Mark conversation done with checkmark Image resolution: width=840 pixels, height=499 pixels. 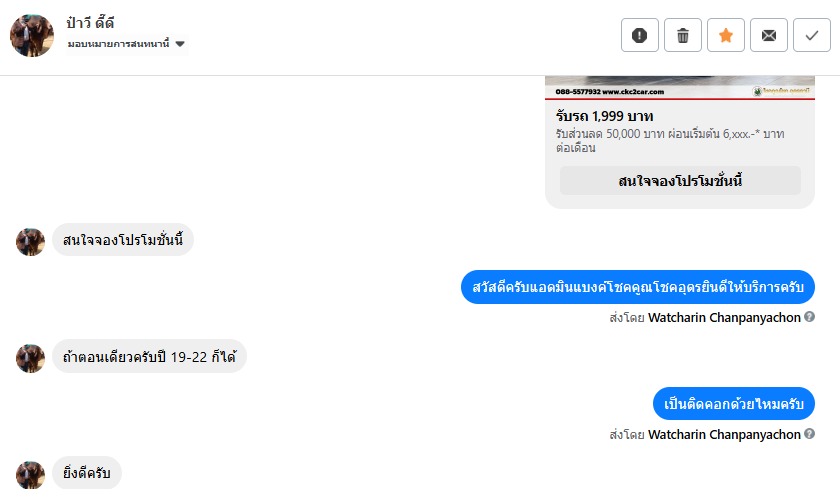(x=811, y=35)
